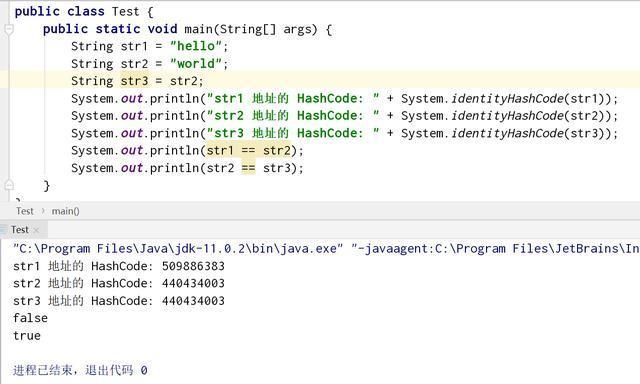Click the main() breadcrumb

pos(65,211)
